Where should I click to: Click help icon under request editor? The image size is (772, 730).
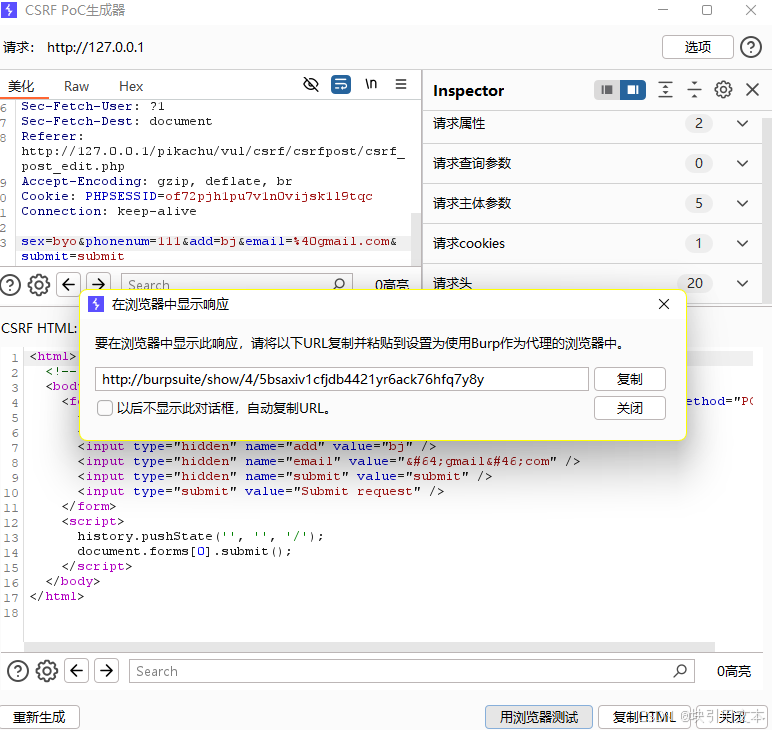tap(10, 285)
